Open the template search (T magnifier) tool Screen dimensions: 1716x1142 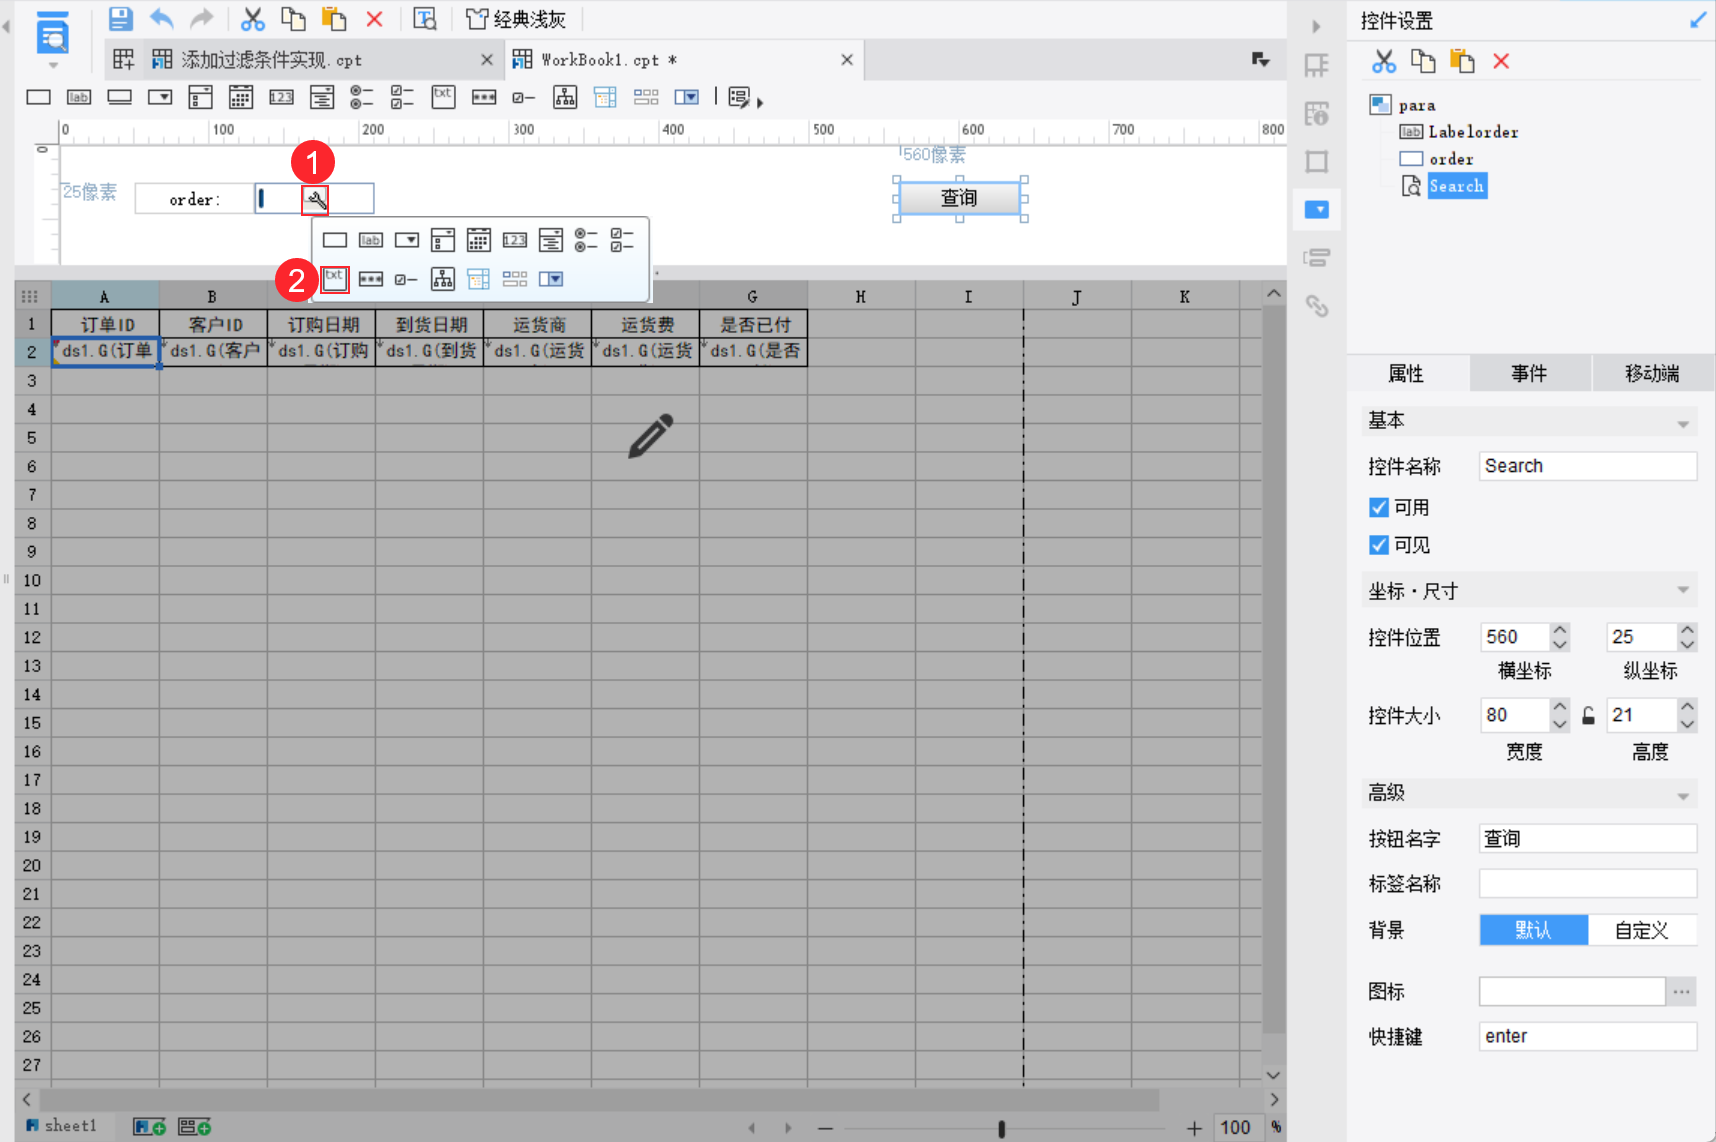point(425,19)
